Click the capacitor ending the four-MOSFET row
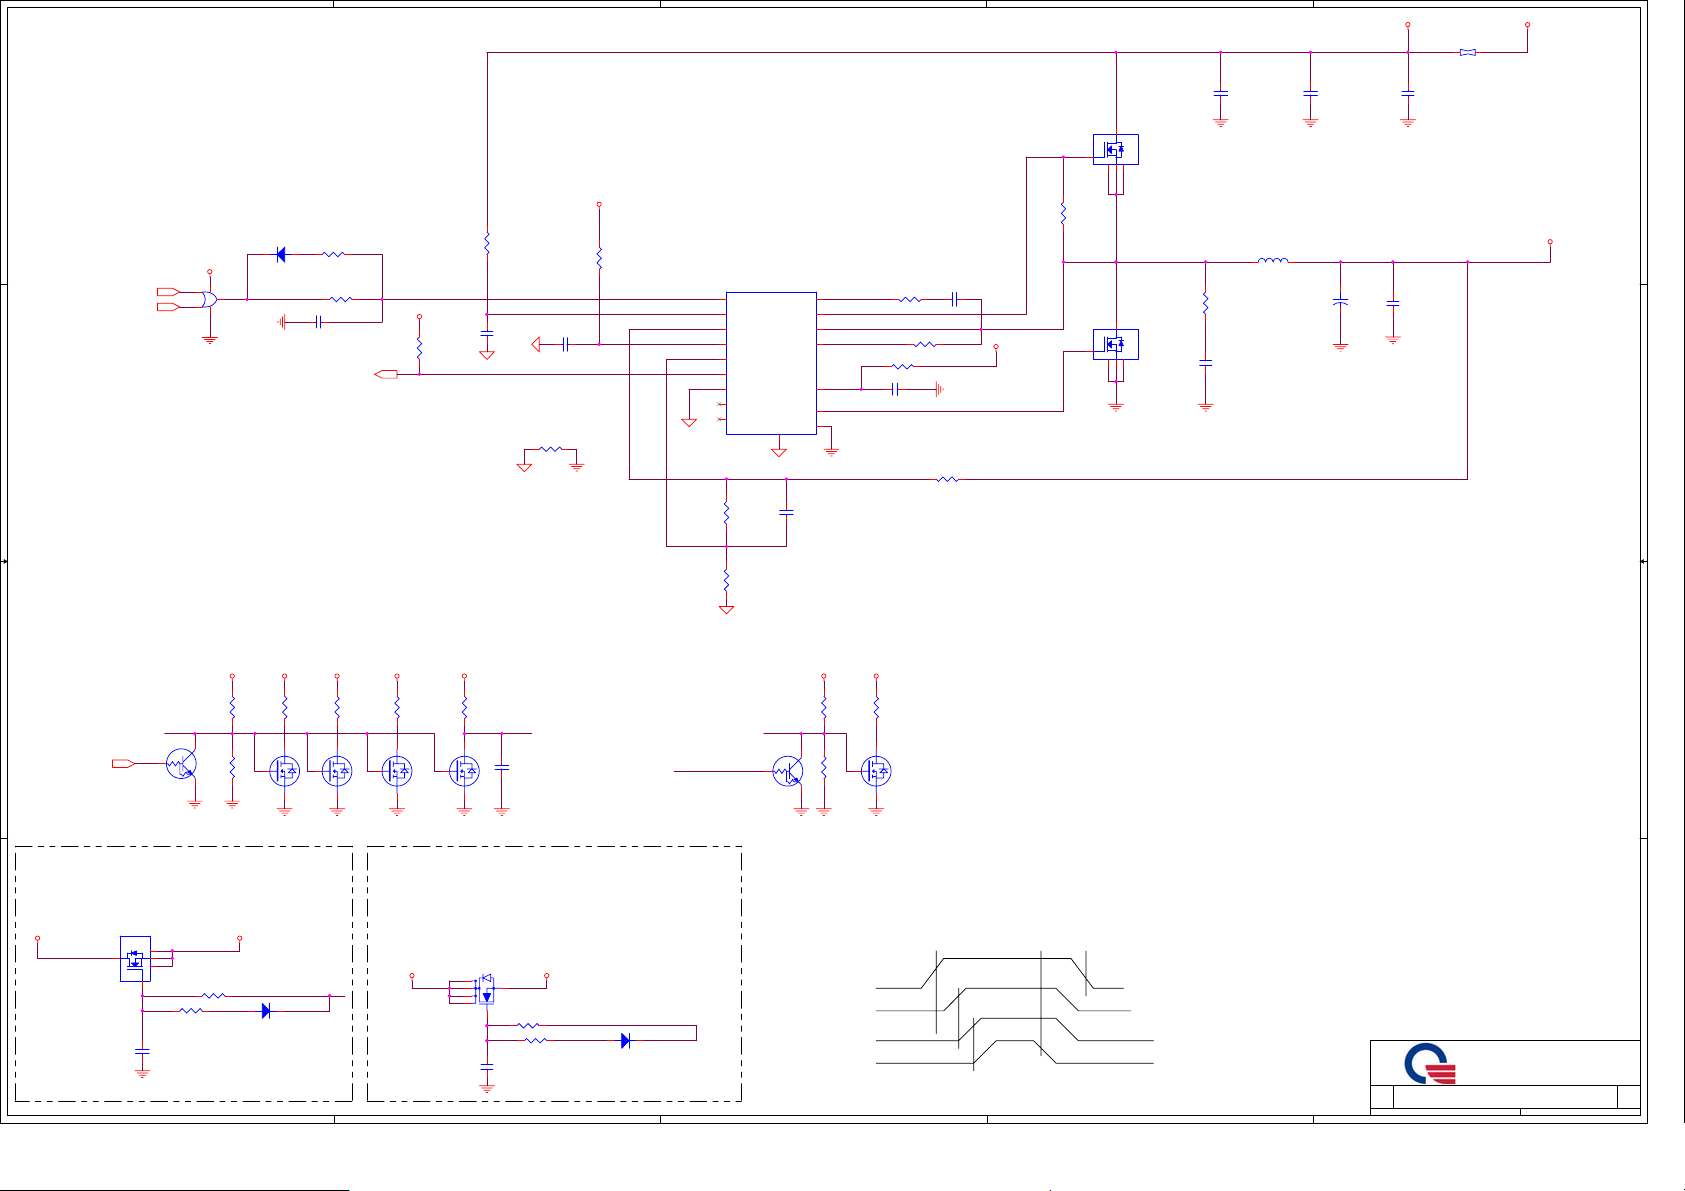The height and width of the screenshot is (1191, 1685). tap(502, 767)
